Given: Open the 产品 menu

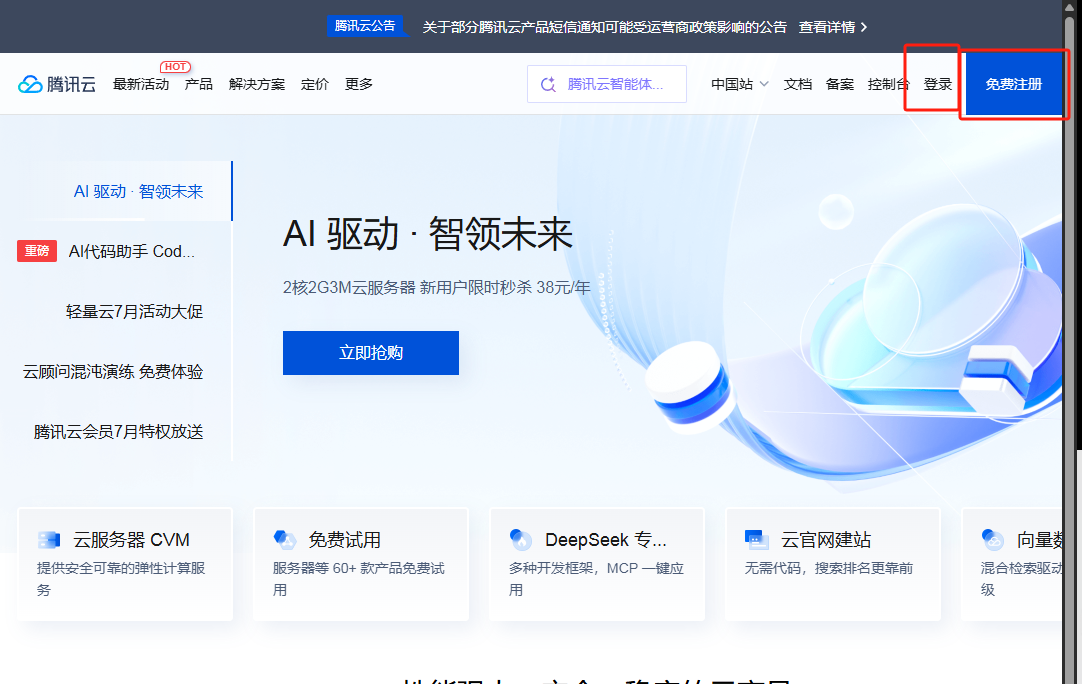Looking at the screenshot, I should click(199, 84).
